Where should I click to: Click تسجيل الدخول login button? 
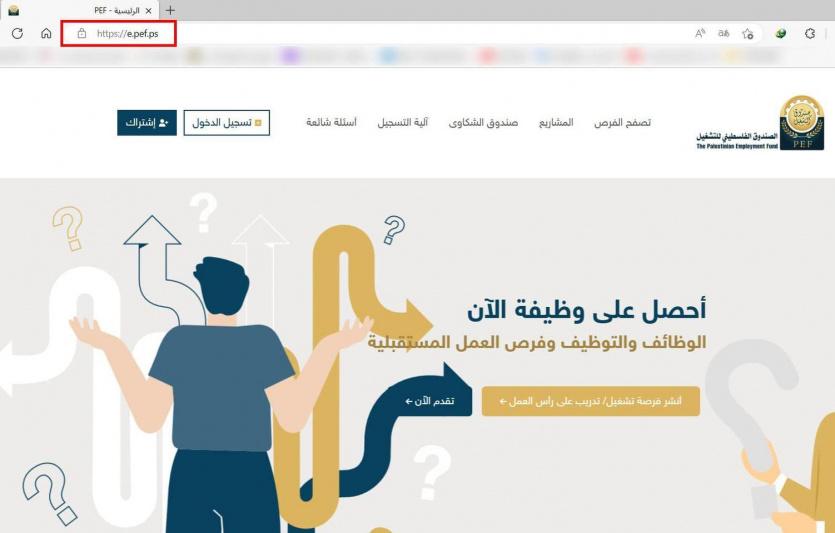click(x=227, y=123)
